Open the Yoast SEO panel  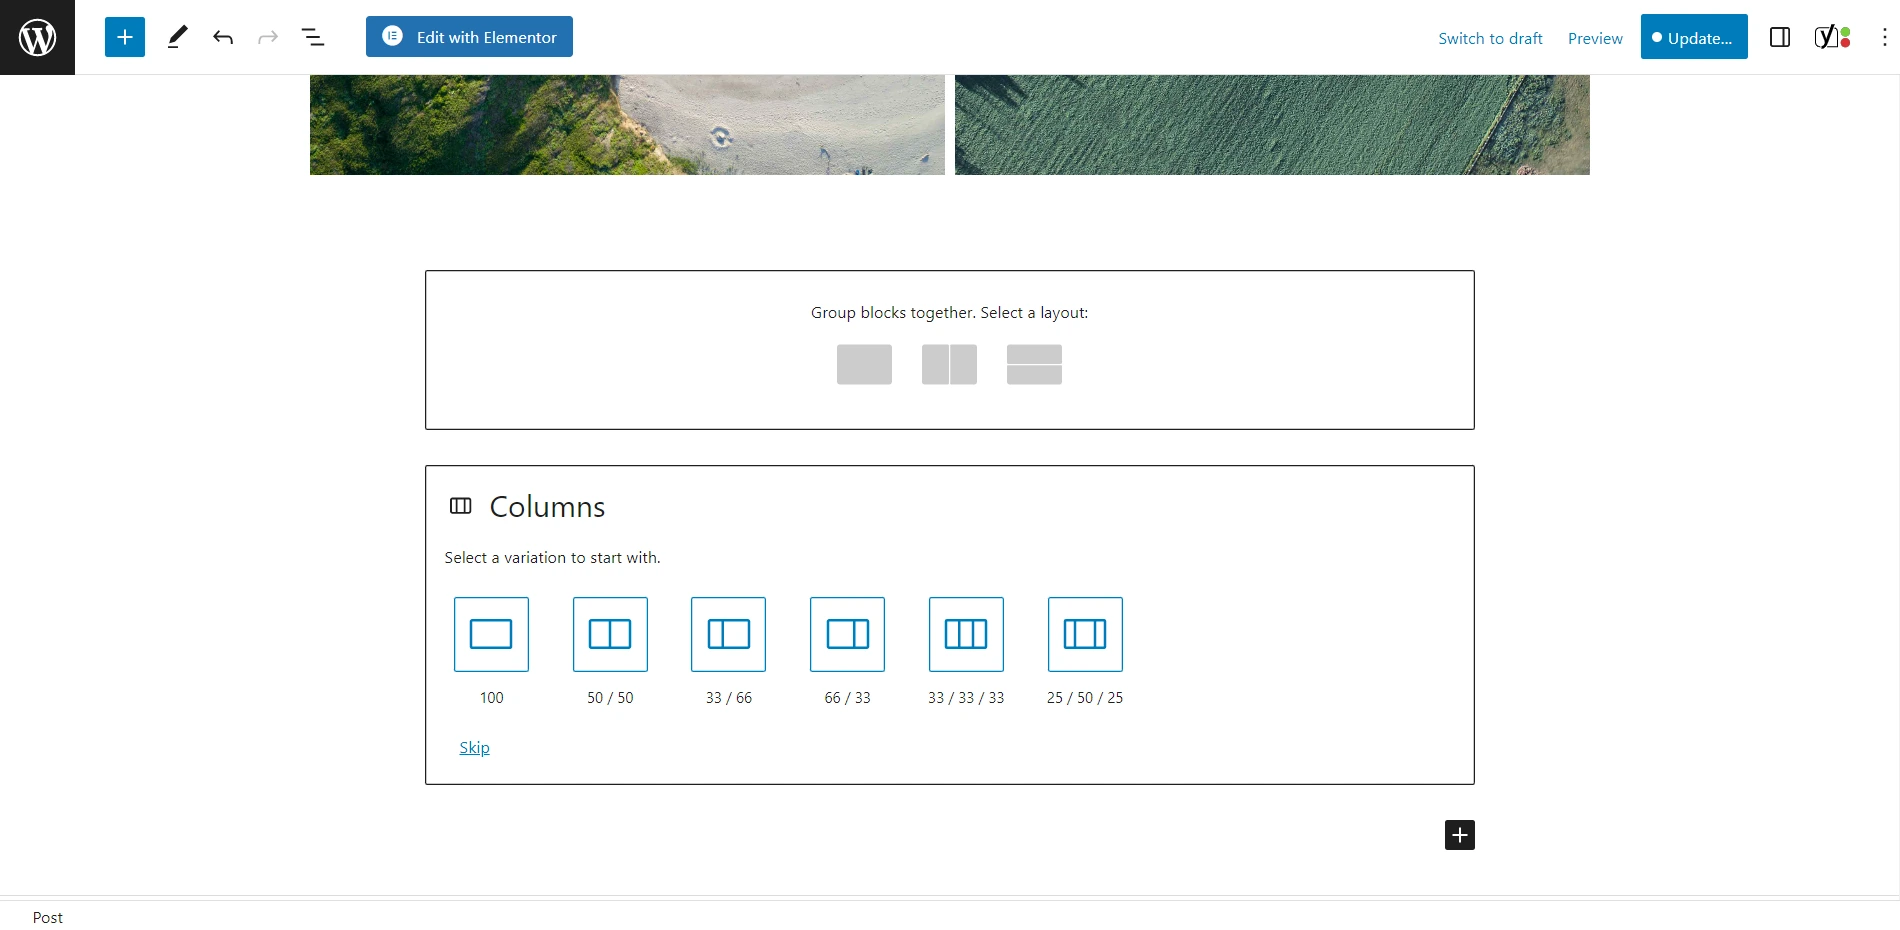(x=1832, y=37)
